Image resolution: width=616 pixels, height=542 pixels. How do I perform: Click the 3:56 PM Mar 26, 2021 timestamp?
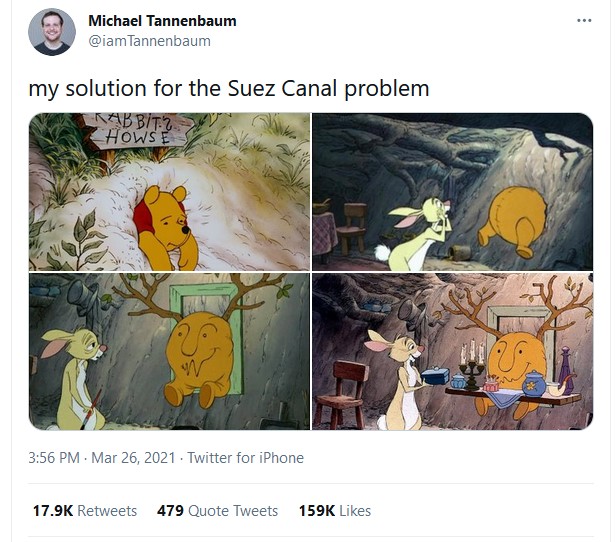coord(102,458)
